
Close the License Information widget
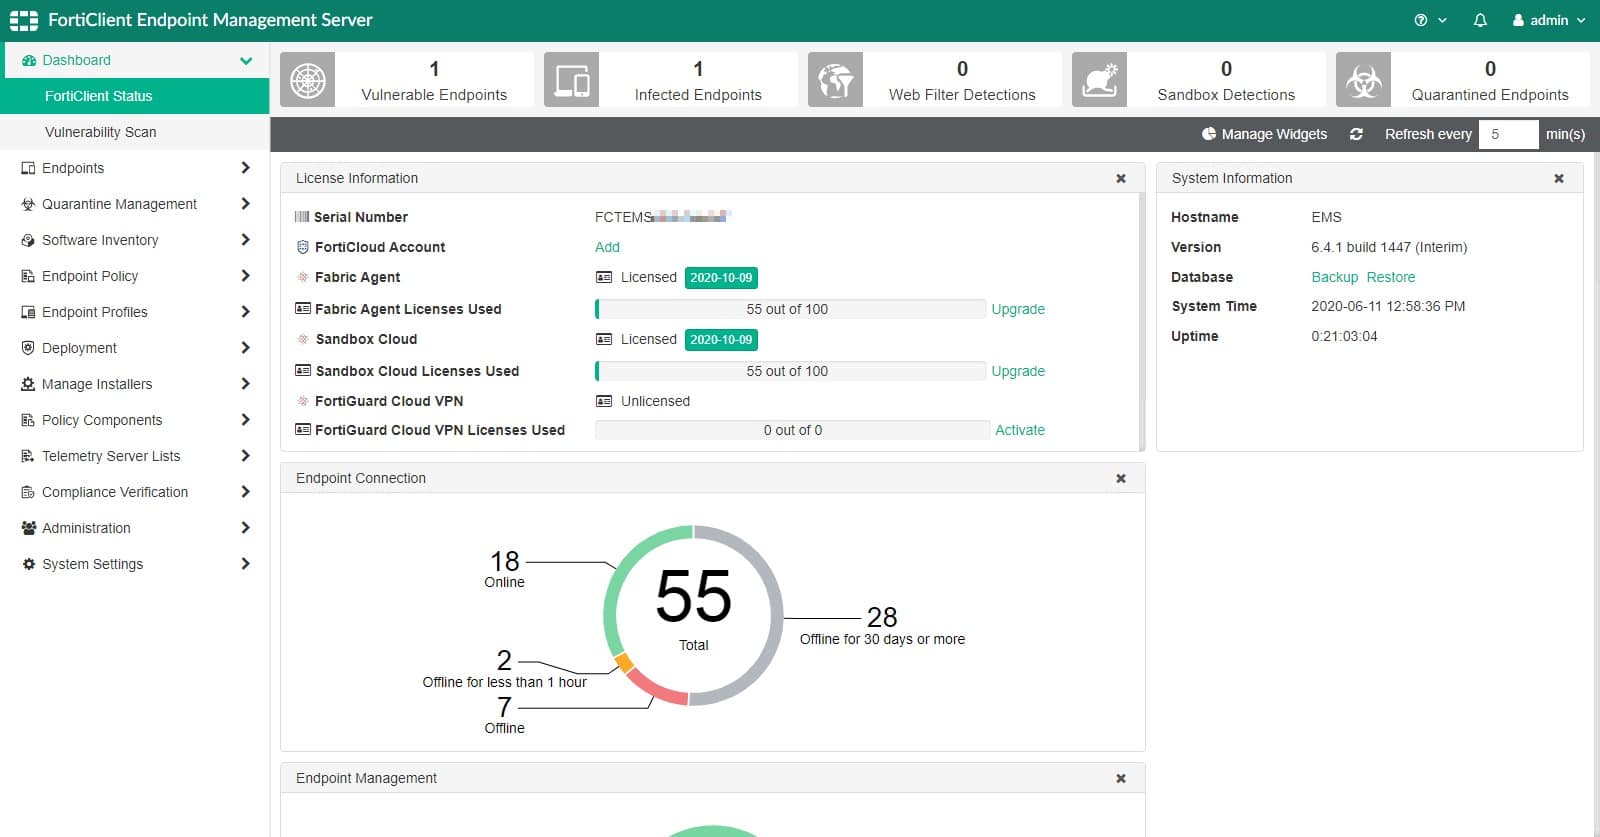1121,178
